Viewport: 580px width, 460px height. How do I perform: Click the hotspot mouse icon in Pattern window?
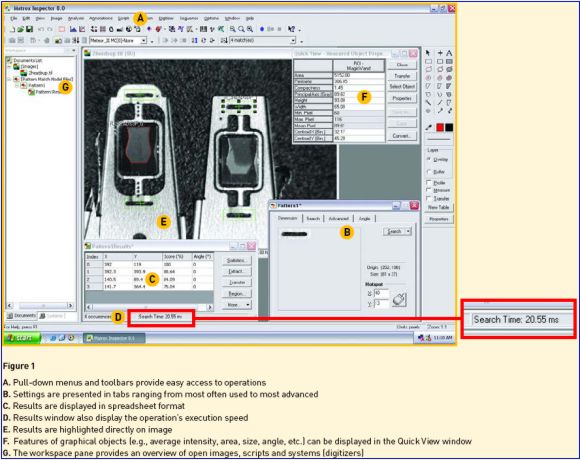pyautogui.click(x=399, y=299)
